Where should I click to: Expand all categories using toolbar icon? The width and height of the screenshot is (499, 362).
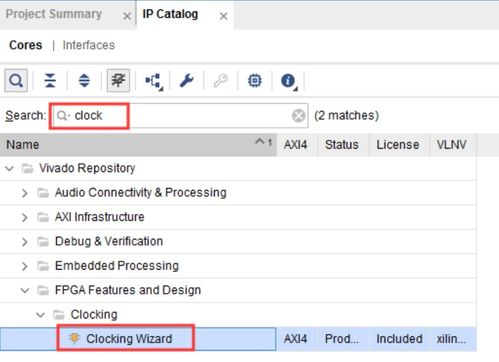coord(84,81)
